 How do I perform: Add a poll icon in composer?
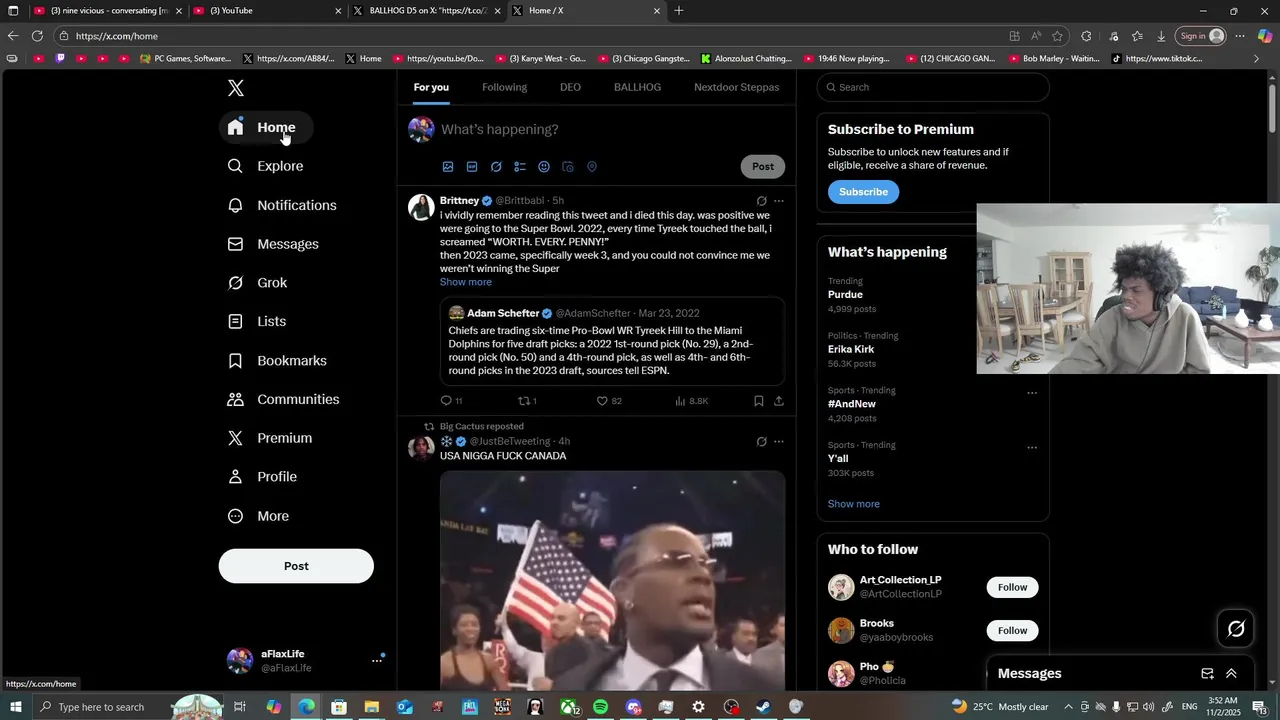[520, 167]
